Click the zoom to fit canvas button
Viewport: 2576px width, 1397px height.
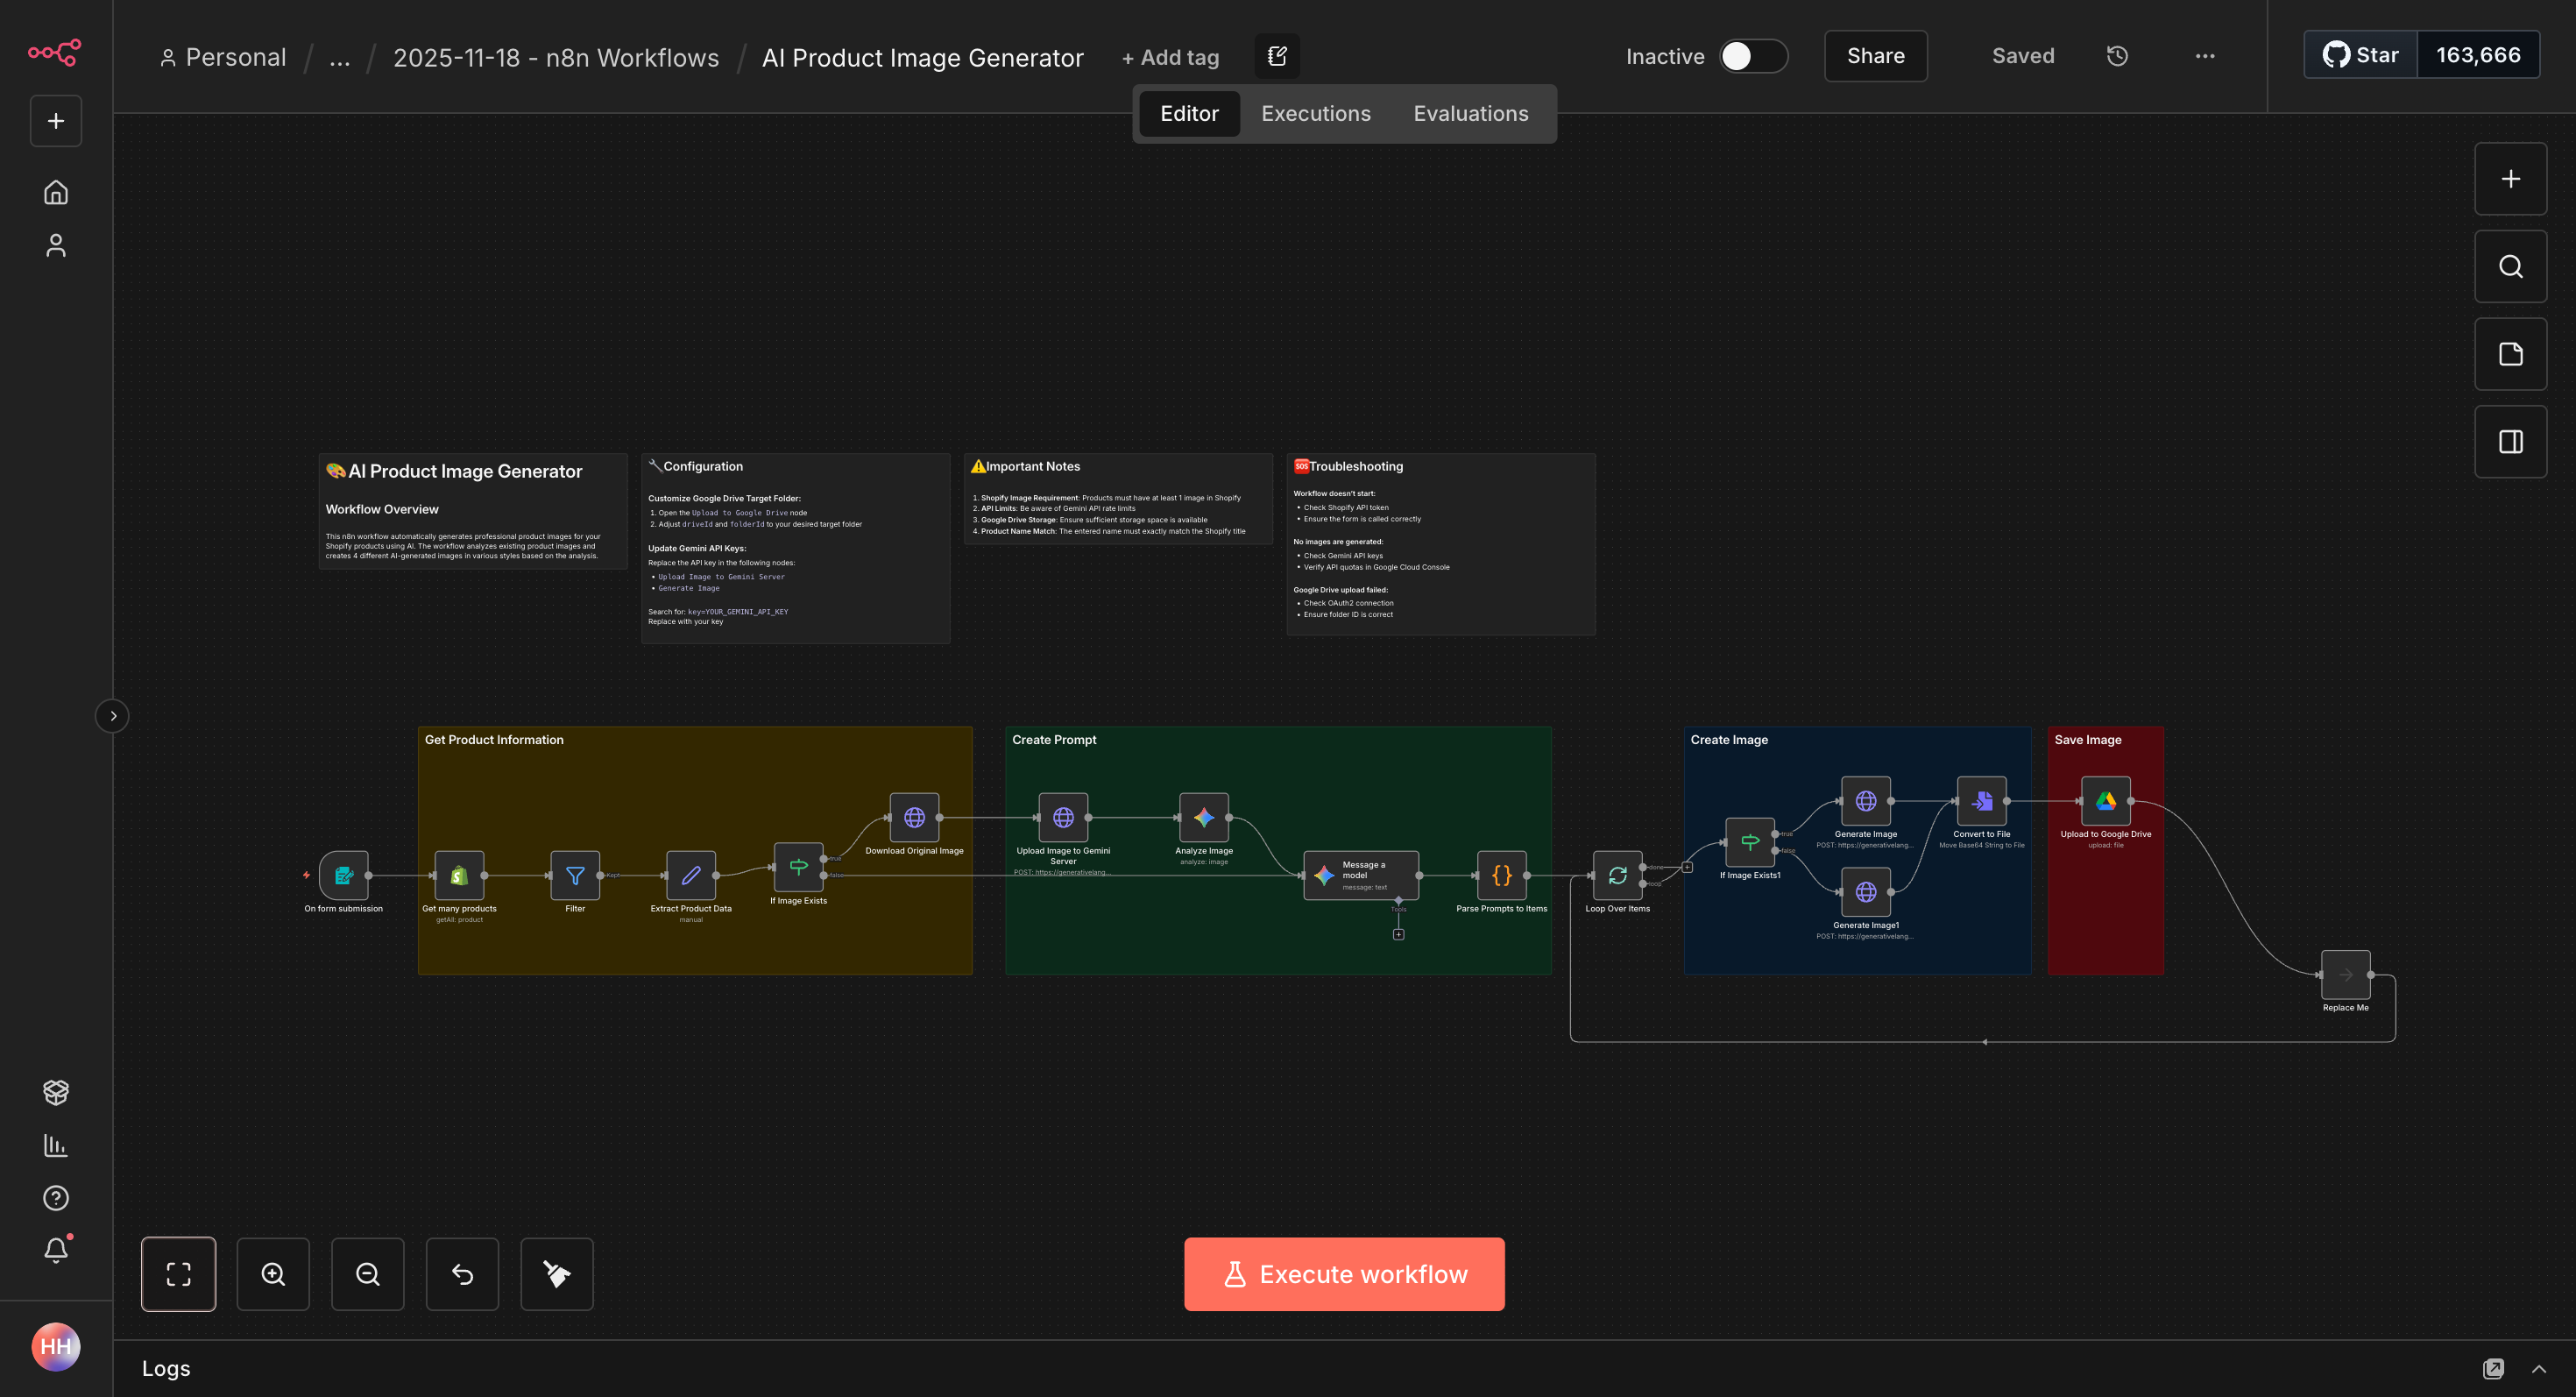(x=178, y=1274)
